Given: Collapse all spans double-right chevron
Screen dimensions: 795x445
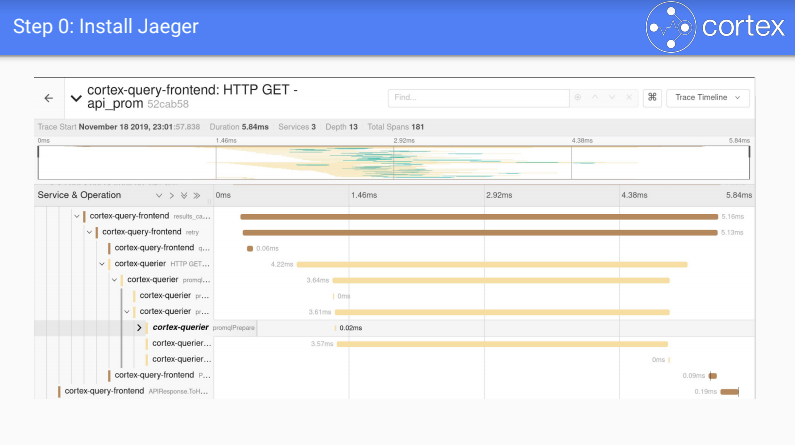Looking at the screenshot, I should point(197,196).
